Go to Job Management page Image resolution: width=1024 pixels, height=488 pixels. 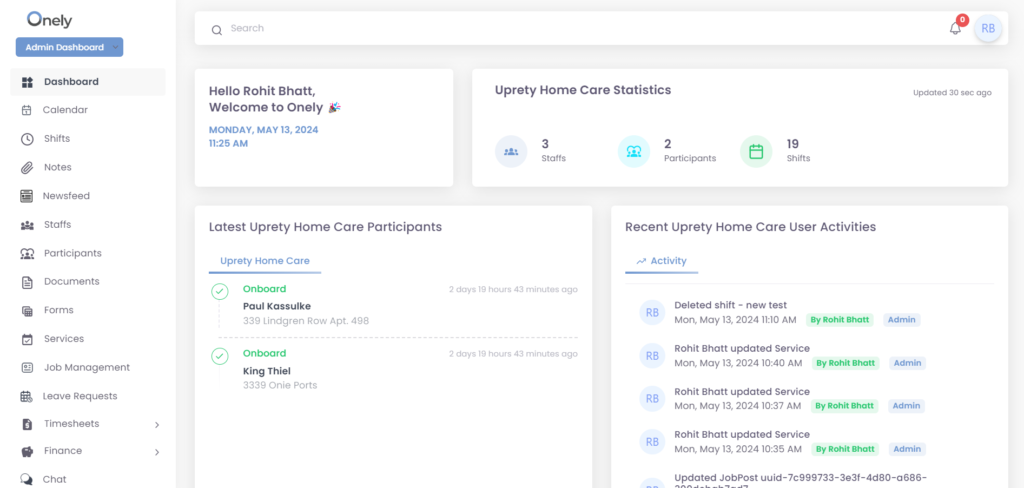point(86,368)
